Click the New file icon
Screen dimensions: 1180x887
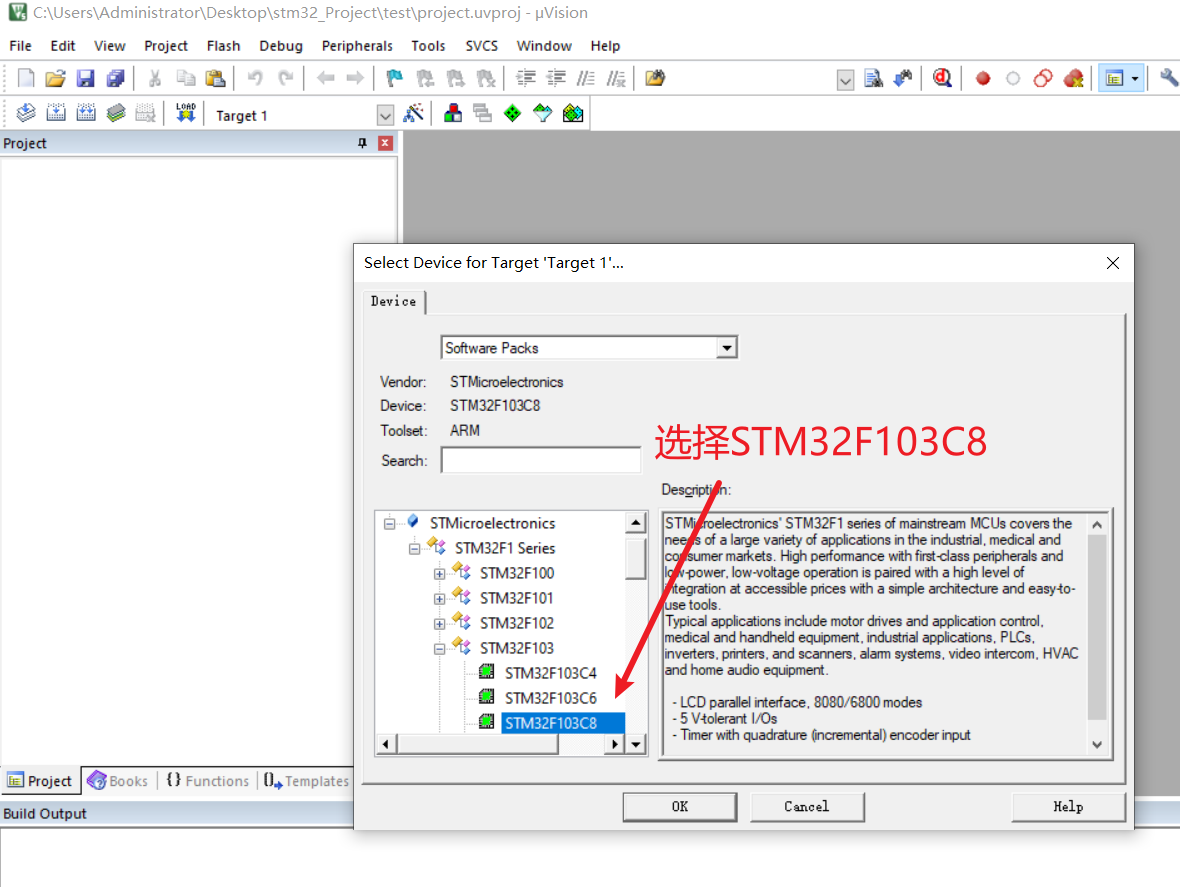pyautogui.click(x=26, y=78)
